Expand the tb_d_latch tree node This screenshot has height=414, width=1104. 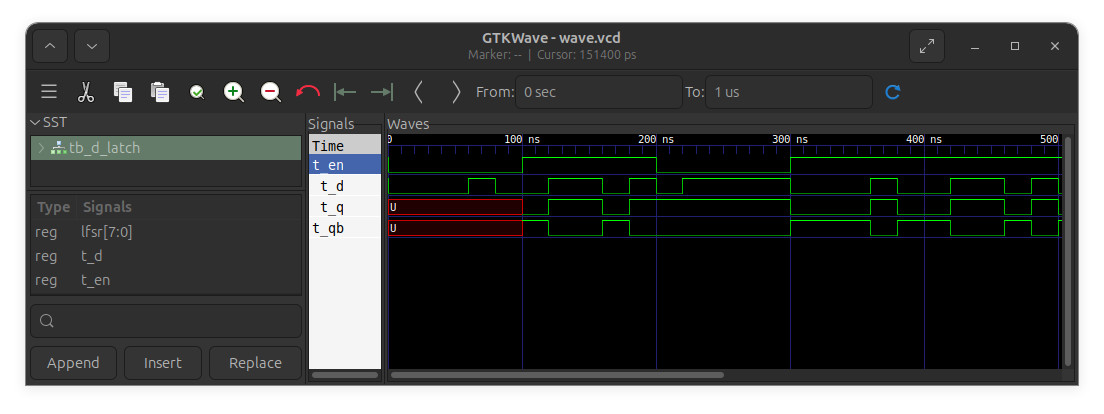click(x=41, y=148)
